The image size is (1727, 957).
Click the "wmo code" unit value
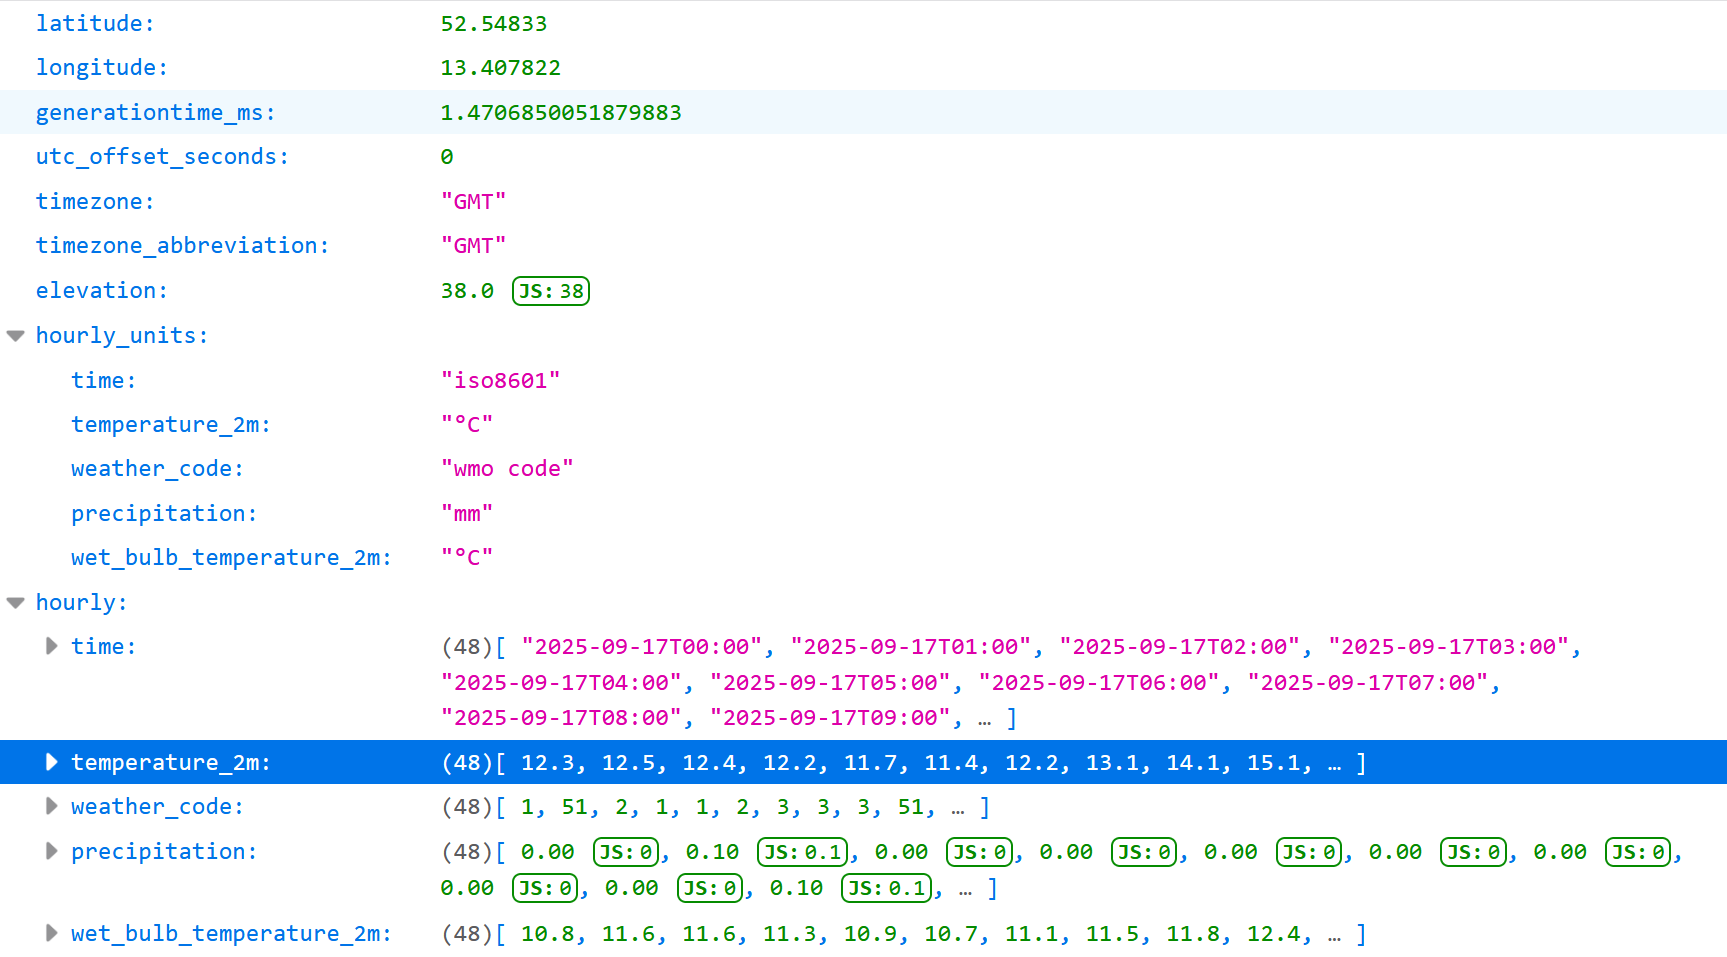tap(507, 469)
